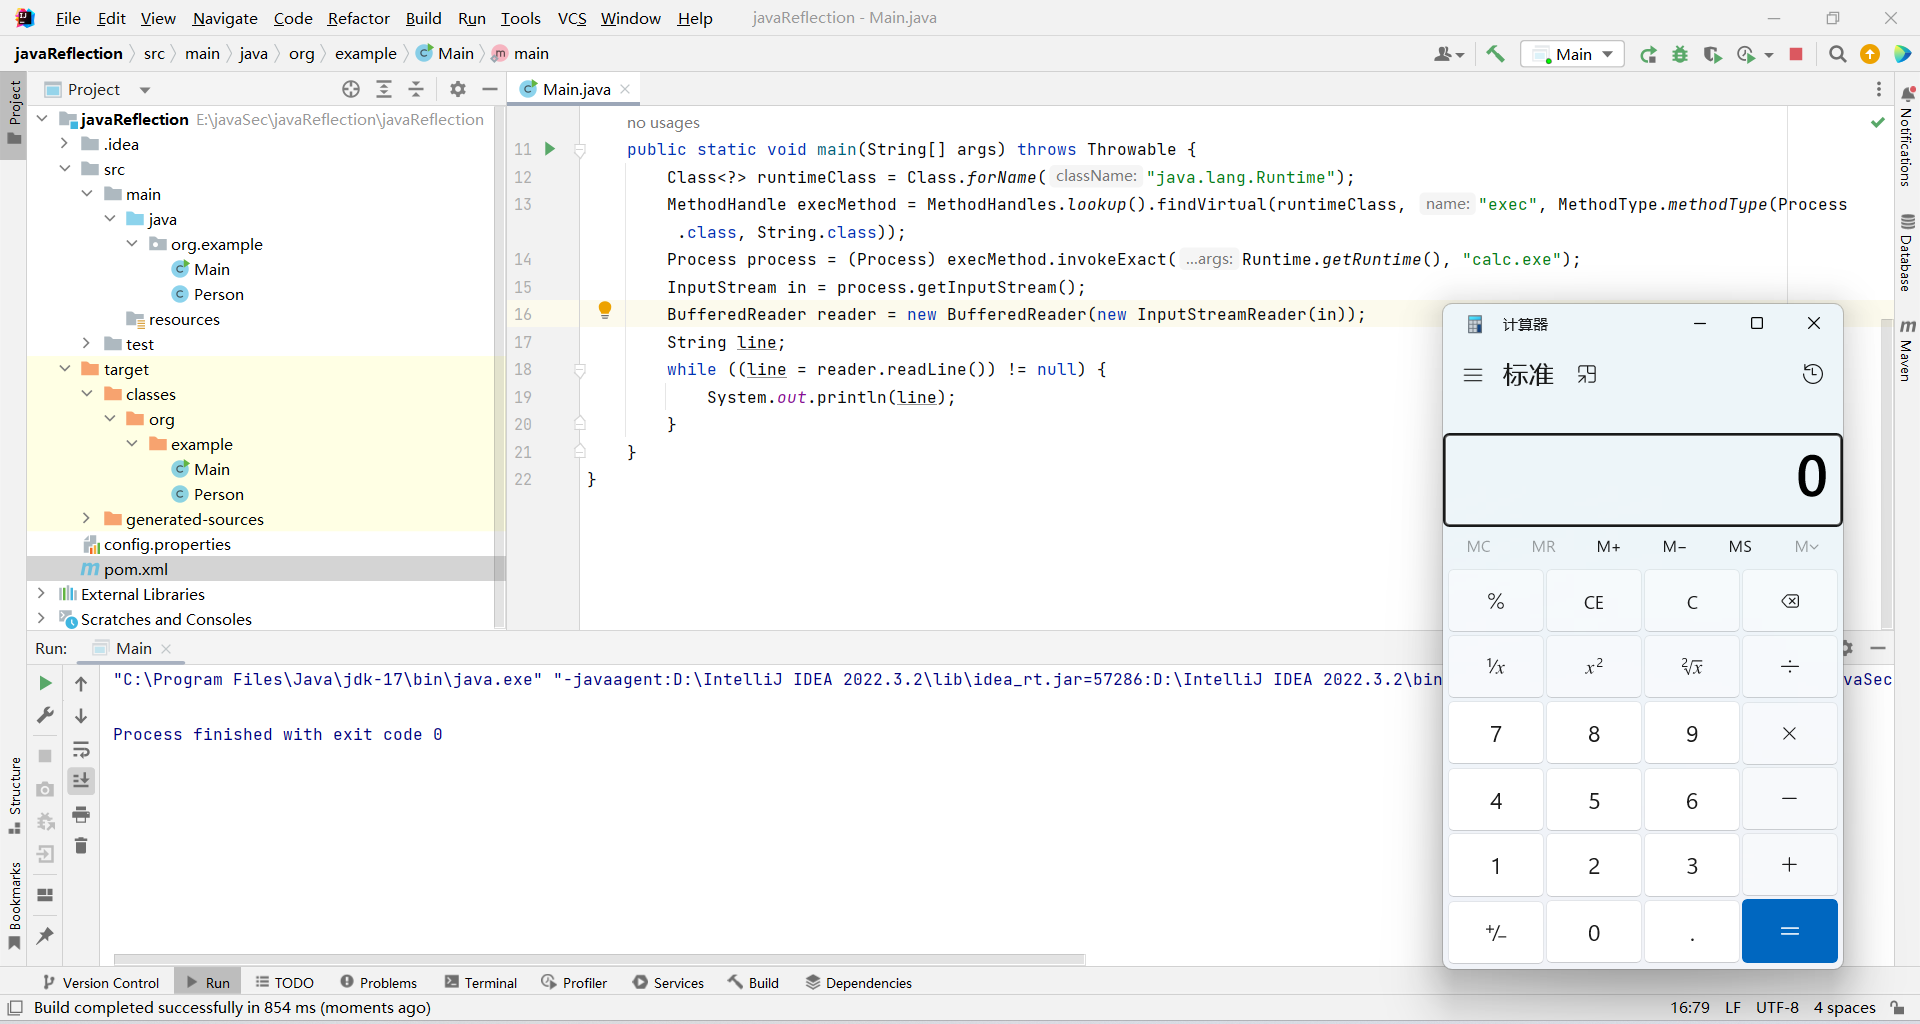Collapse the src folder
1920x1024 pixels.
tap(64, 169)
